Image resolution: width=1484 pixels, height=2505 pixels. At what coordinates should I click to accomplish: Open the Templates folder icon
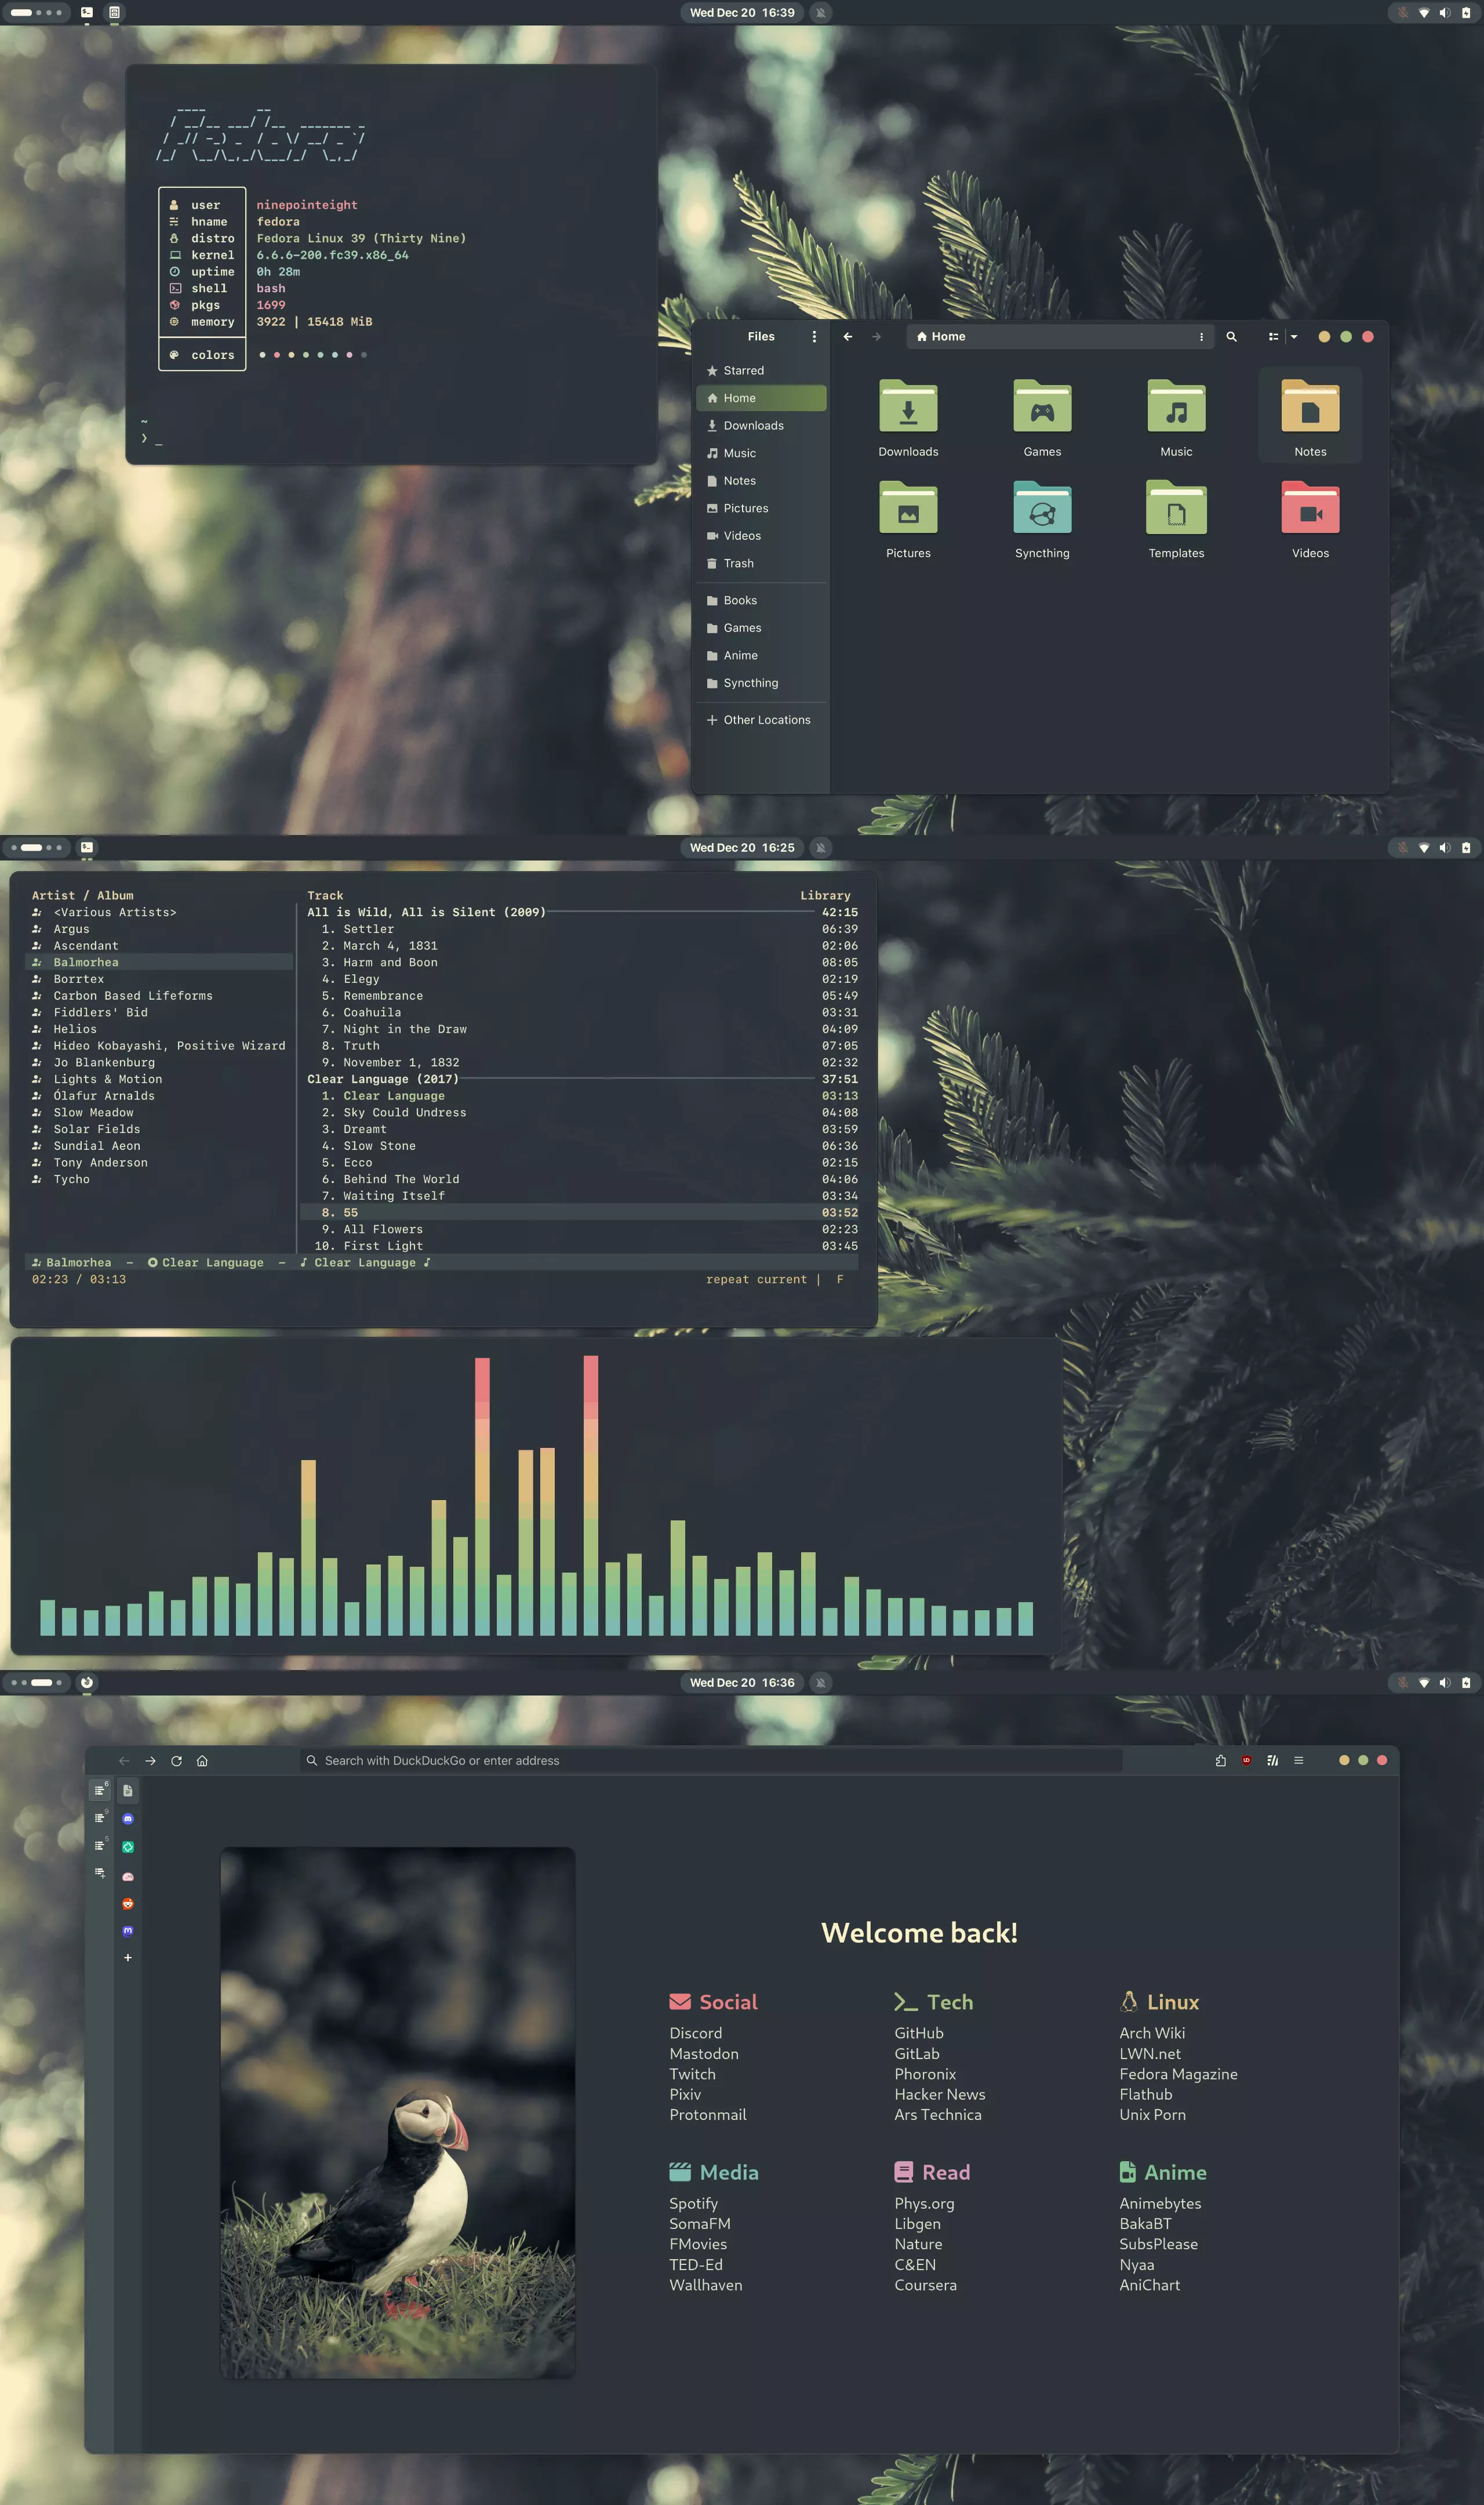1176,508
